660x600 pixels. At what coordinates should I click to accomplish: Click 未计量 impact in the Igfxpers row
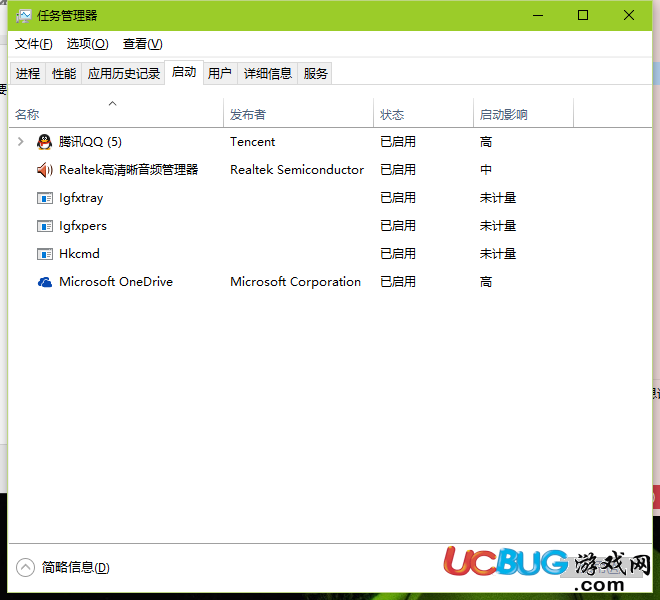click(x=498, y=226)
